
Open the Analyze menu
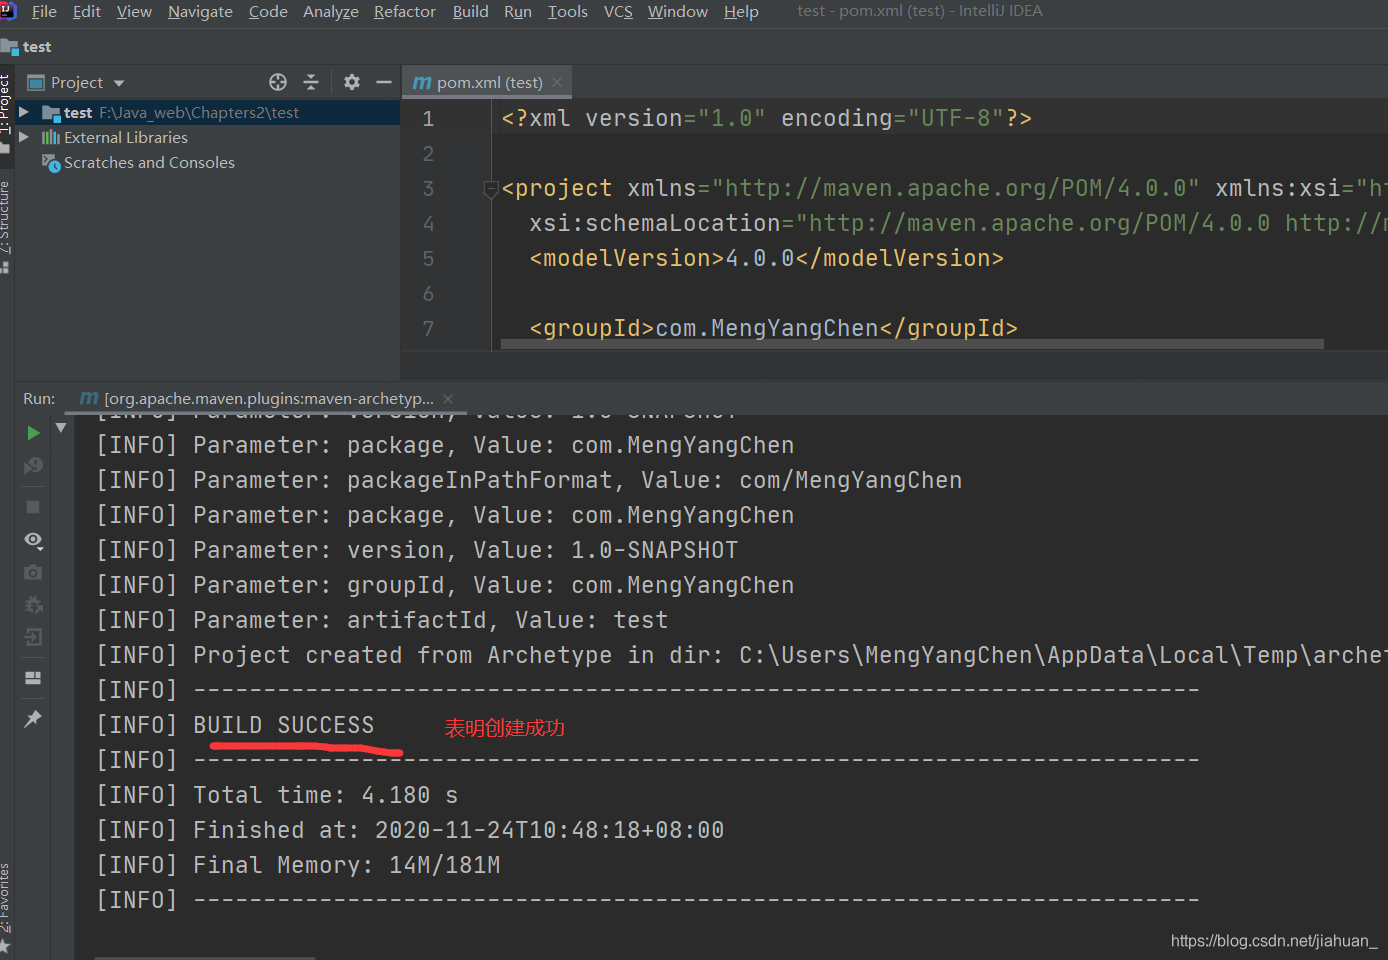coord(331,12)
